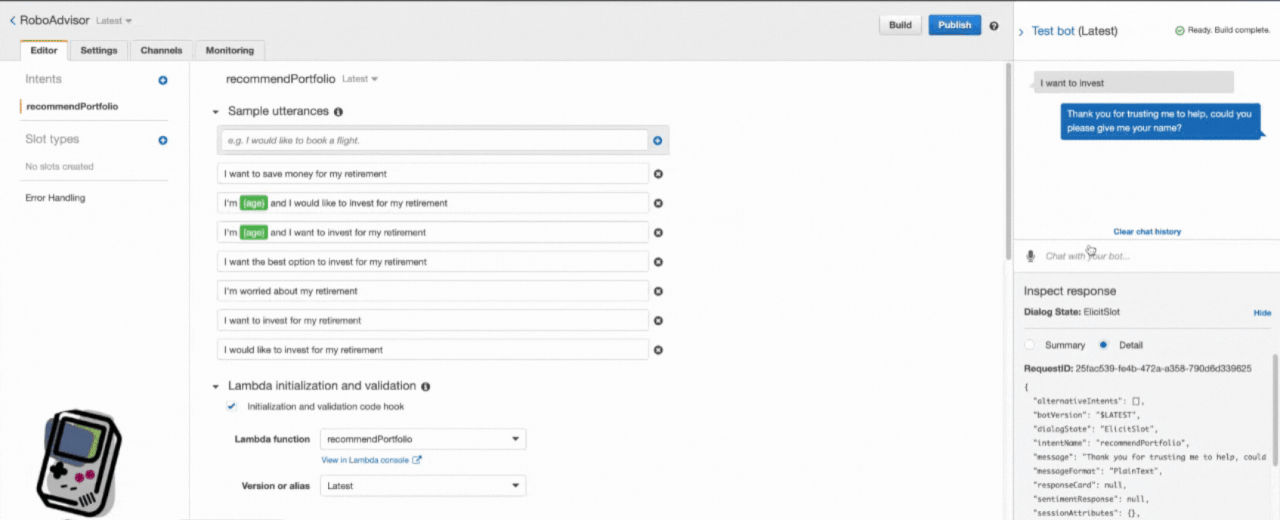Viewport: 1280px width, 520px height.
Task: Select the Summary radio button
Action: coord(1031,345)
